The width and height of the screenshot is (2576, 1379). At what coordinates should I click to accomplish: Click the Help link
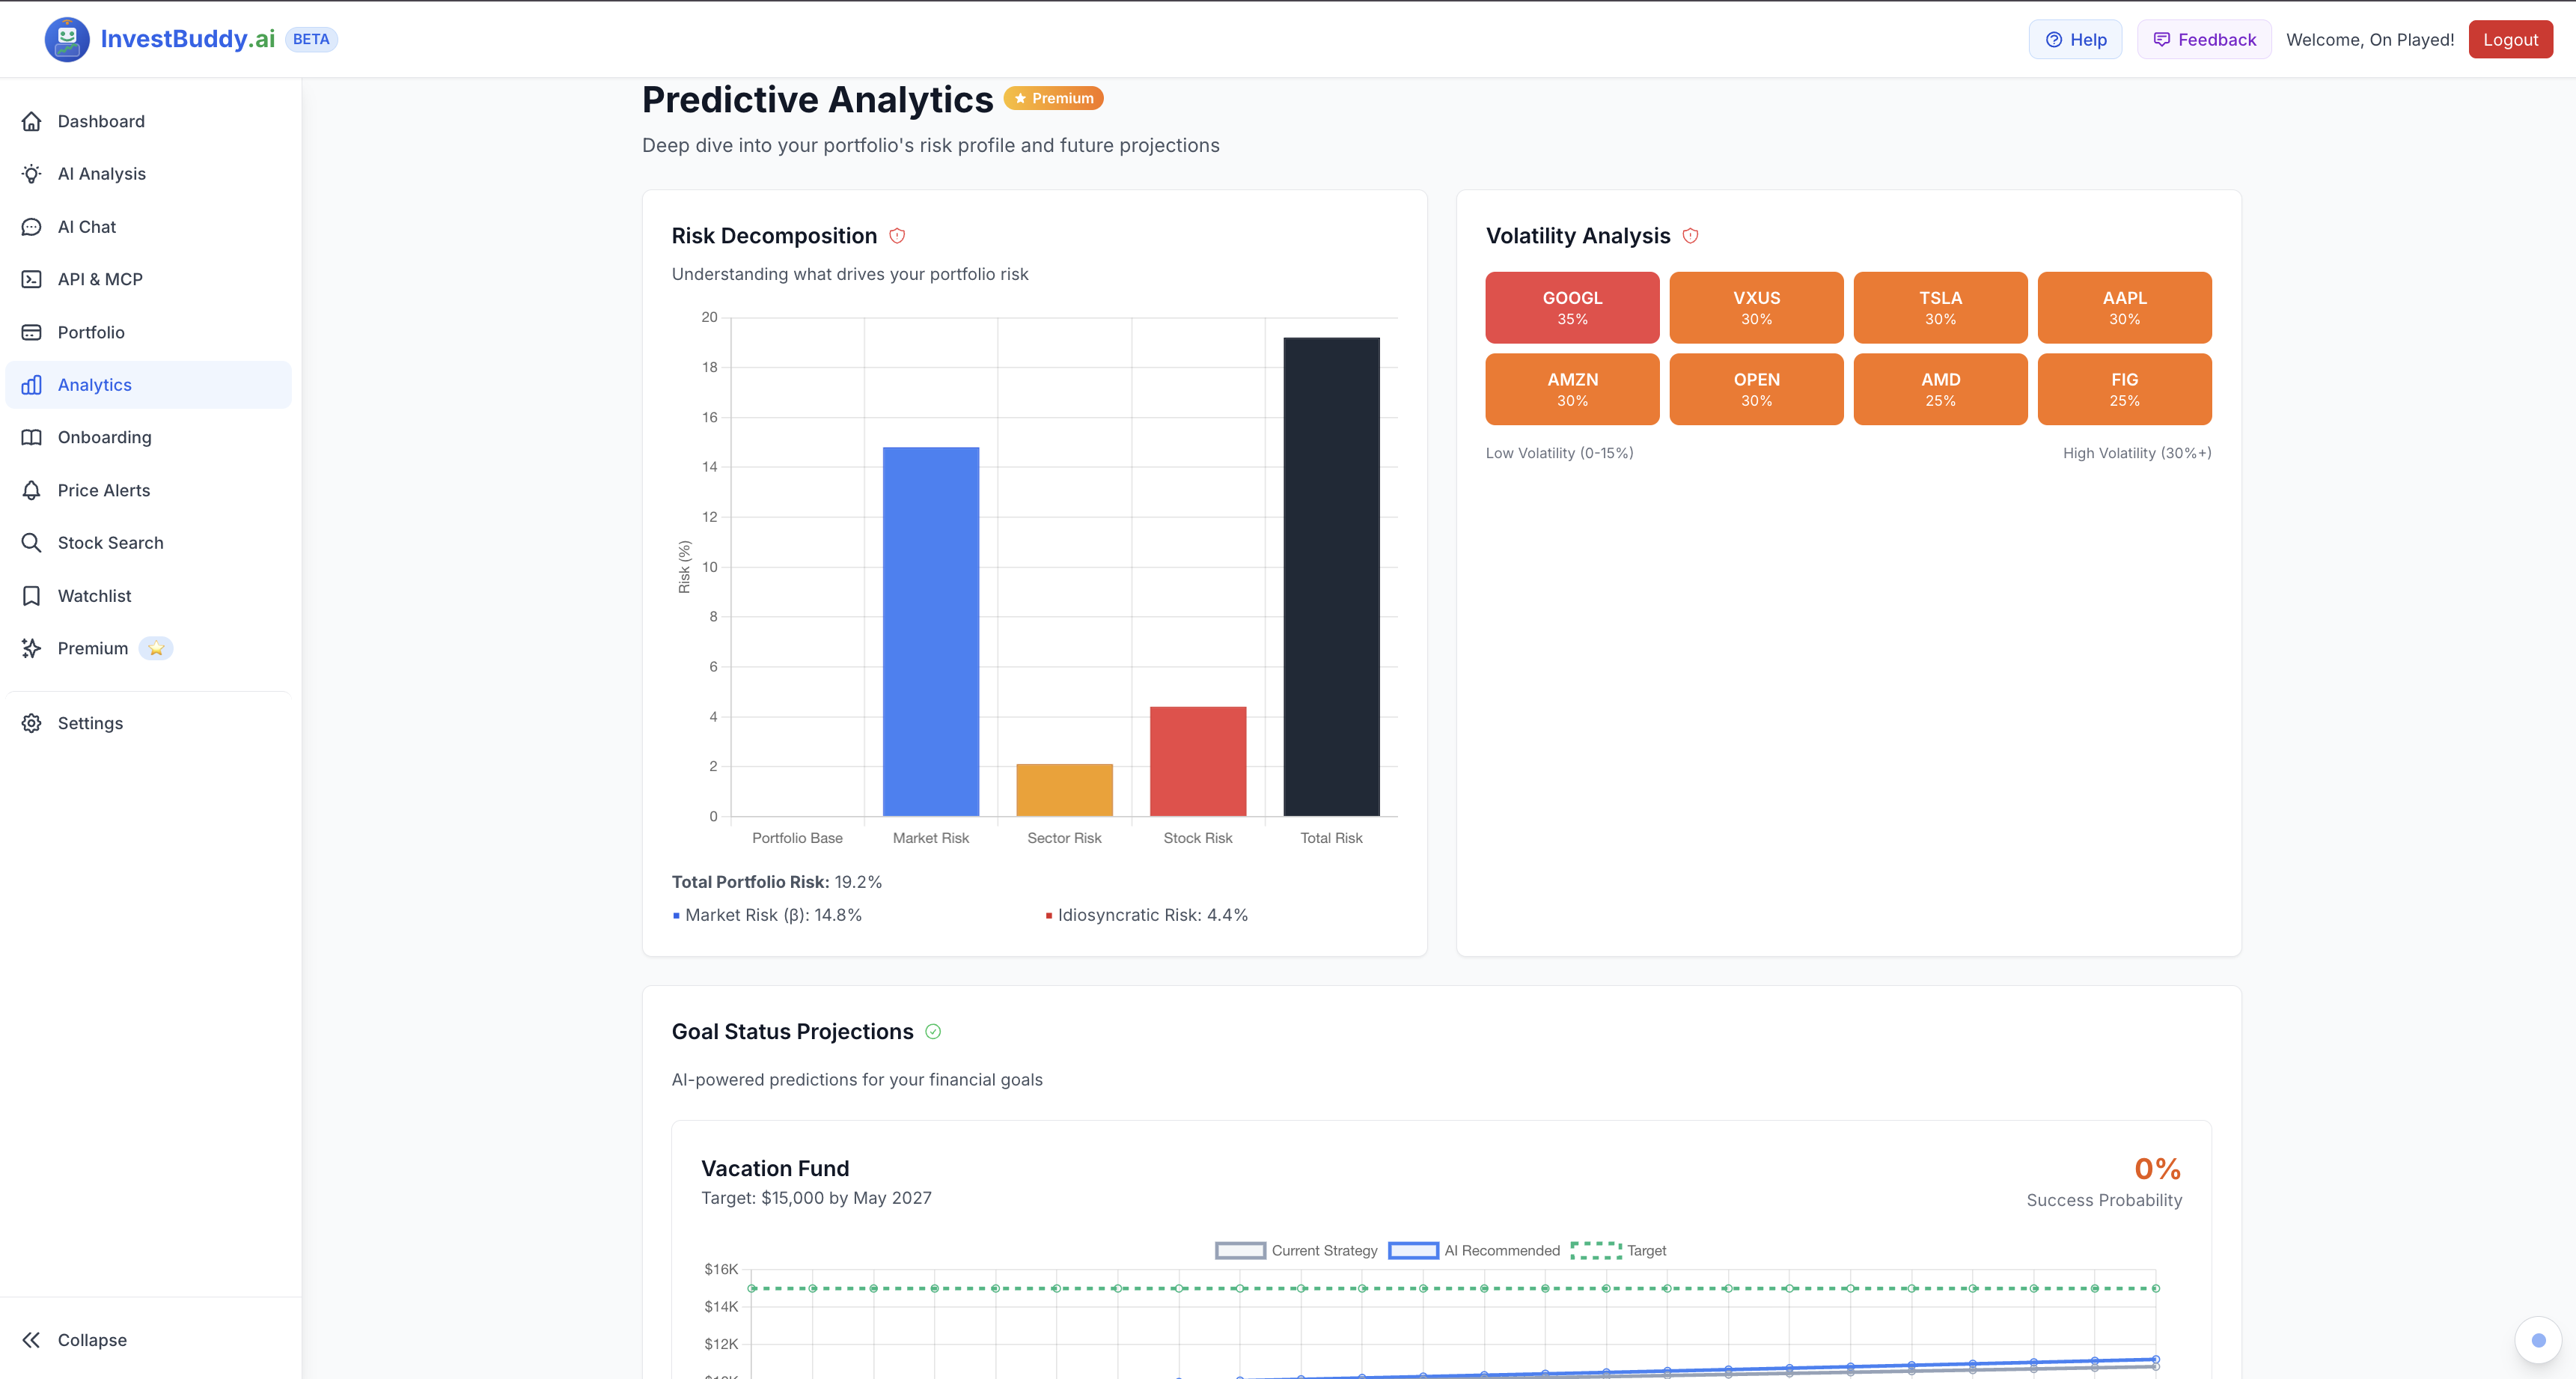click(2076, 39)
